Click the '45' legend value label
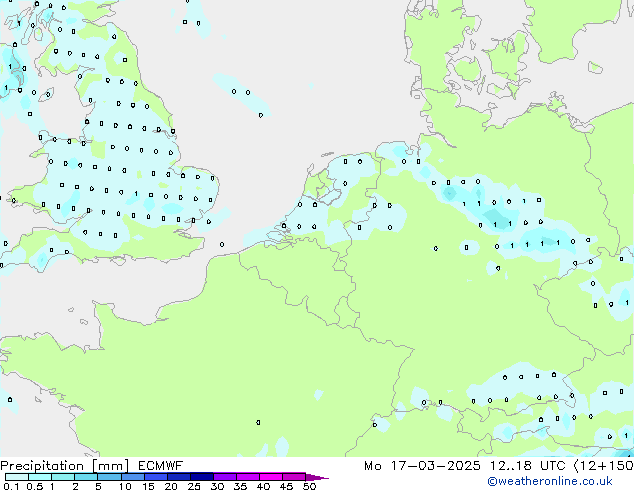Screen dimensions: 634x490 286,486
